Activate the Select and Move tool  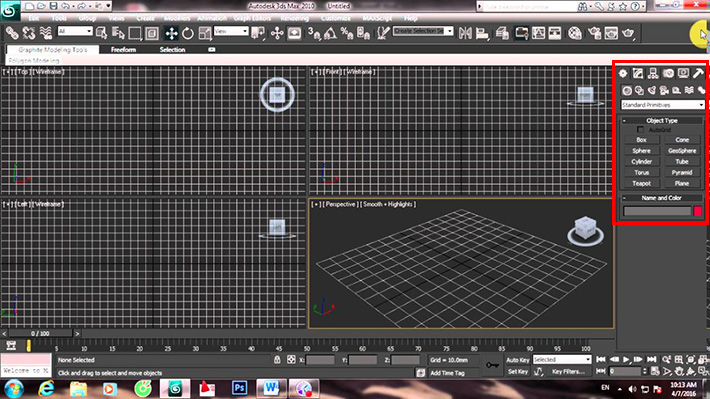pos(171,33)
